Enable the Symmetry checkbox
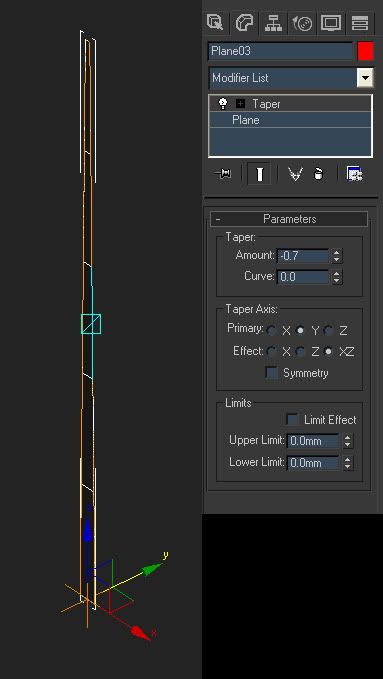 tap(272, 373)
